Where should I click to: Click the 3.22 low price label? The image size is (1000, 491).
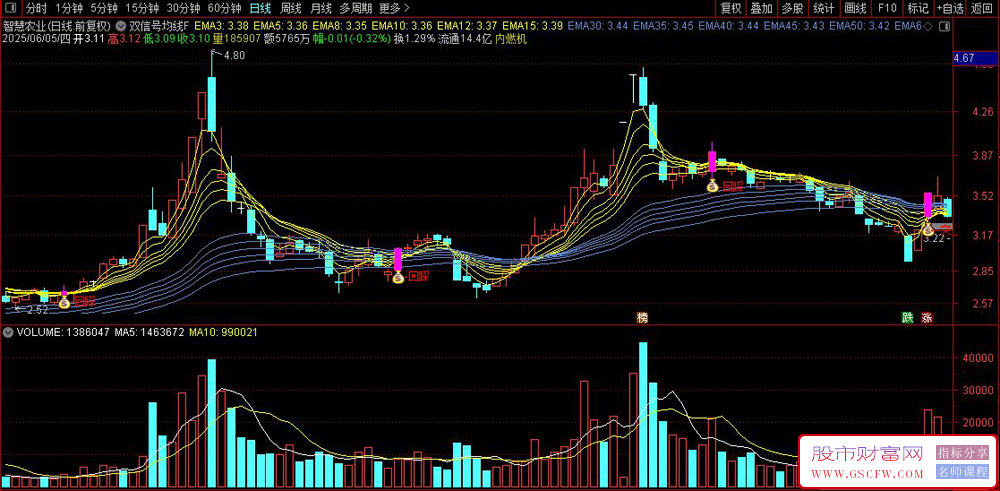coord(934,239)
